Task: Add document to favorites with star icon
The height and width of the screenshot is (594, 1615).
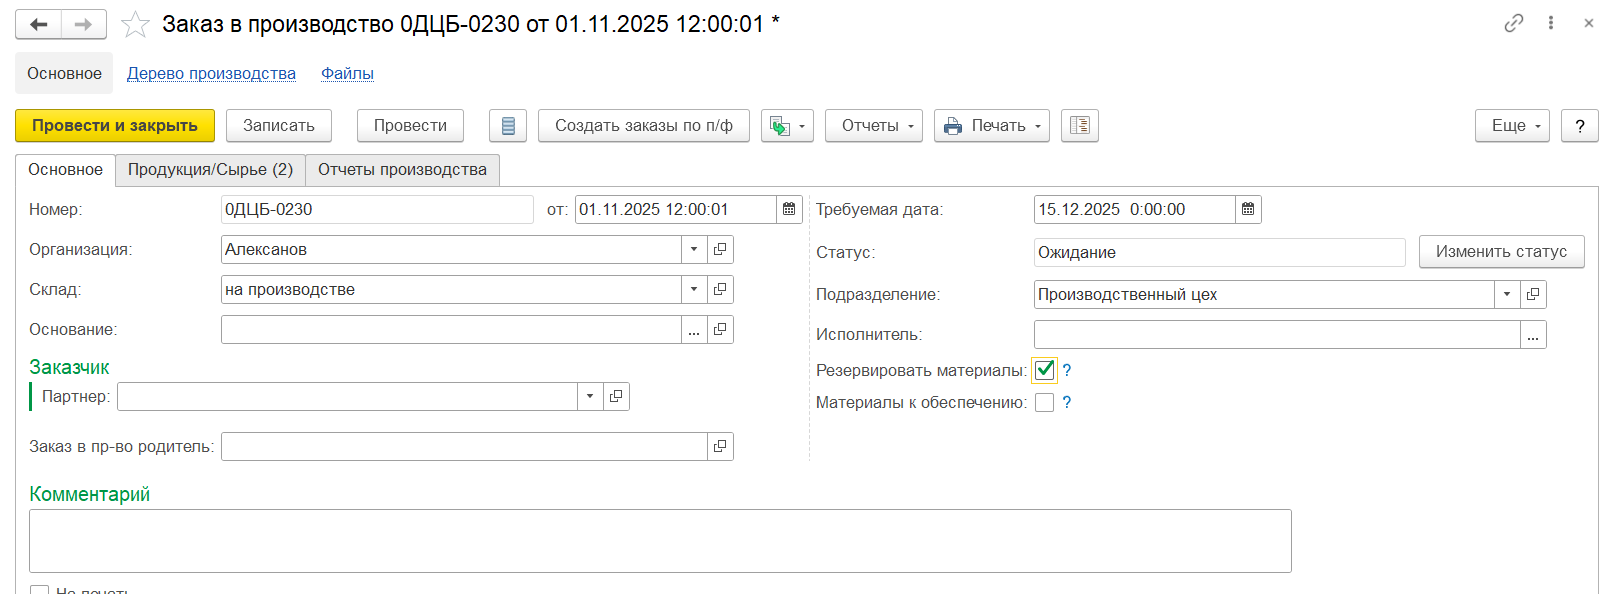Action: click(x=135, y=24)
